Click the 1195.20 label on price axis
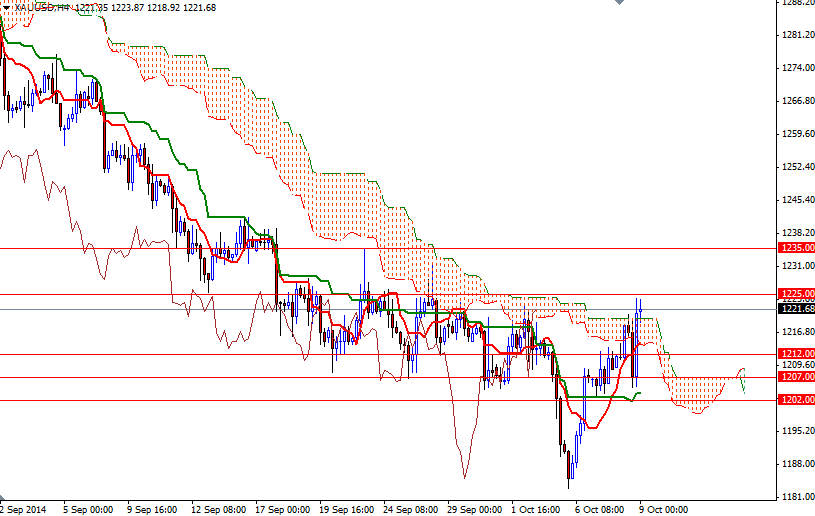The image size is (815, 516). 796,431
